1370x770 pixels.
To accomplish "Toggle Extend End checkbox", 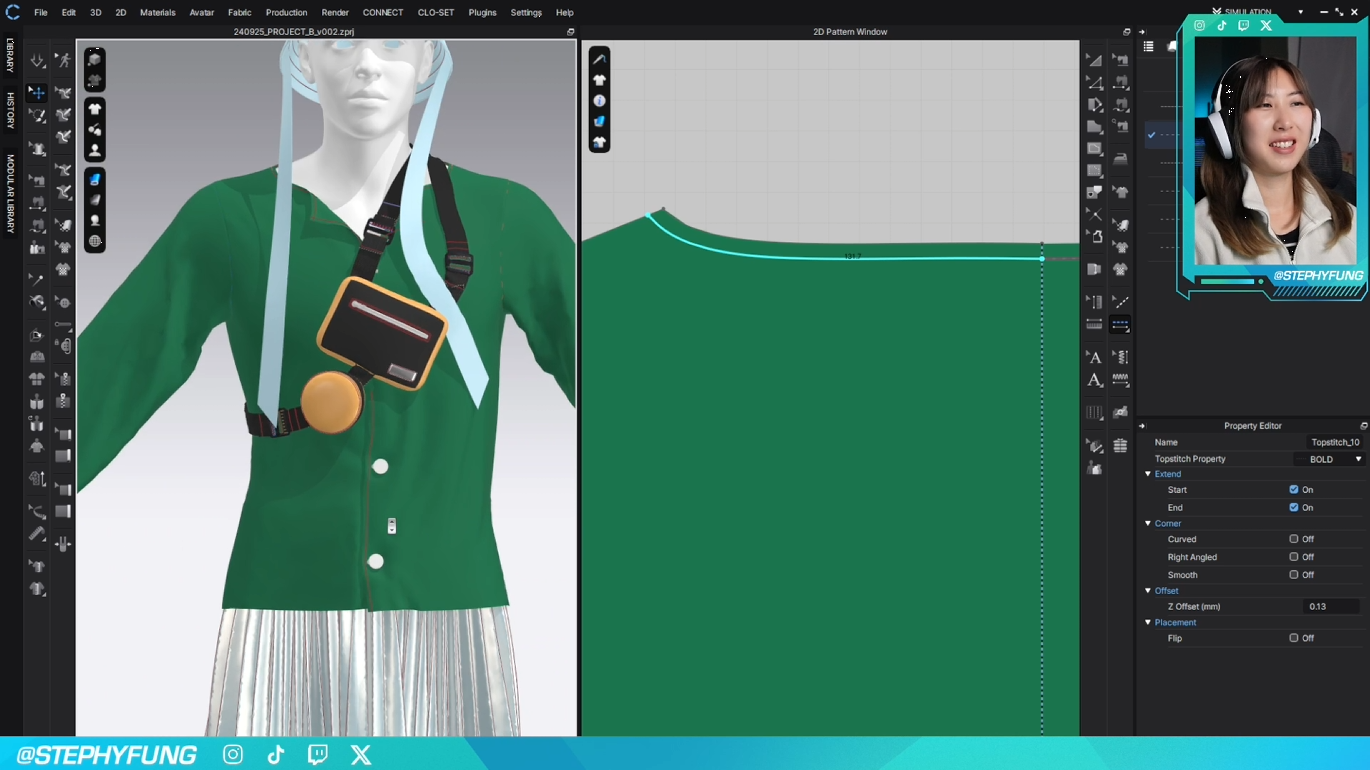I will [x=1294, y=508].
